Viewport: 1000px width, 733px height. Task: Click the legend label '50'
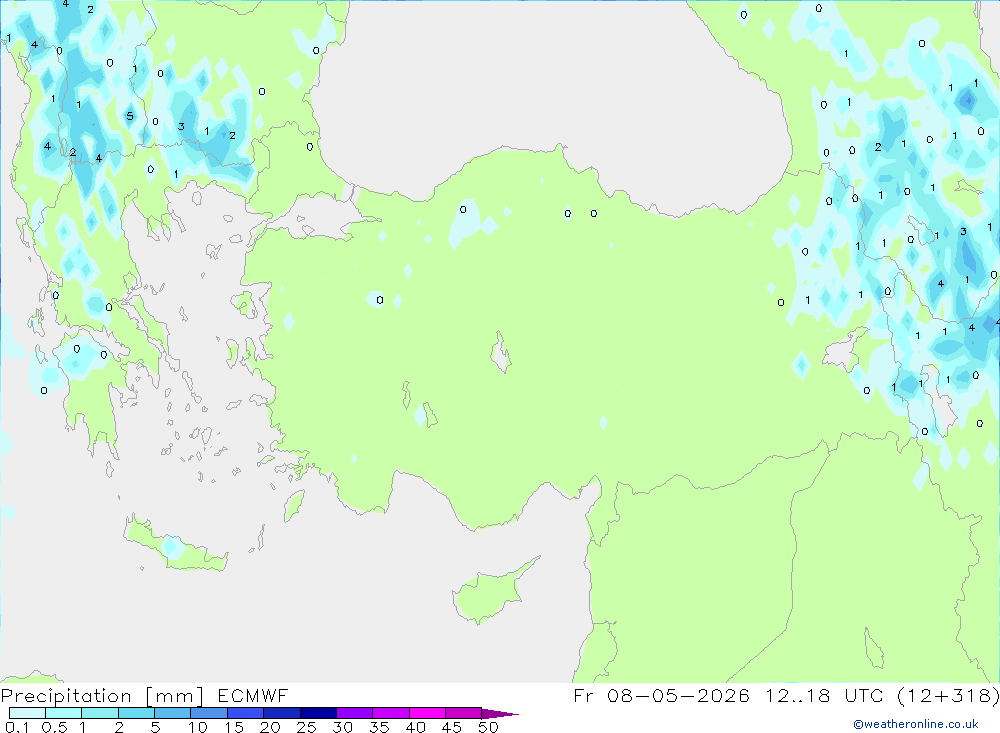tap(489, 727)
